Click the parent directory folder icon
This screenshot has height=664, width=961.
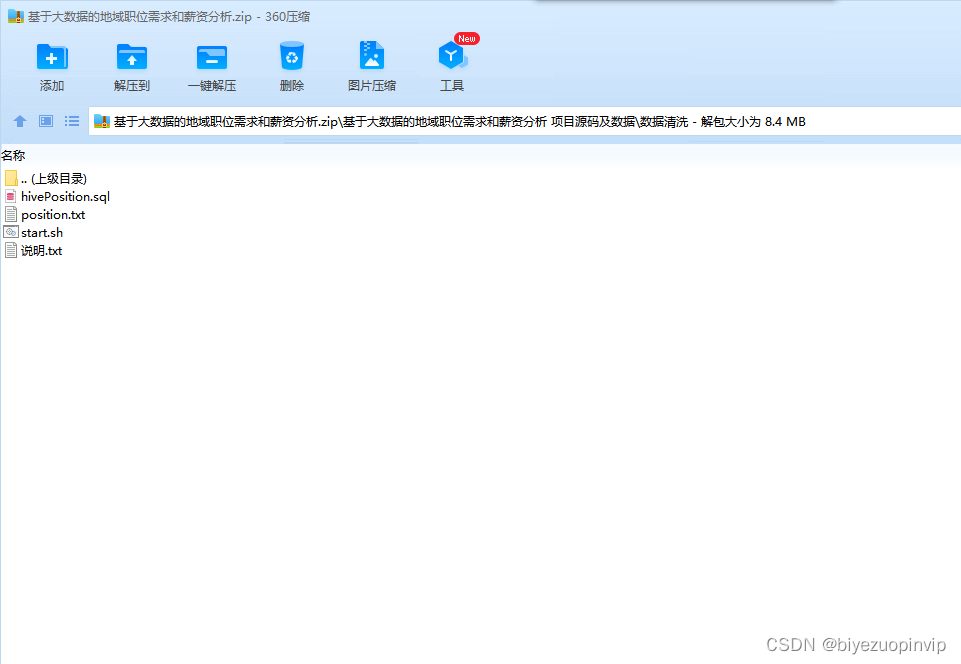[x=10, y=178]
